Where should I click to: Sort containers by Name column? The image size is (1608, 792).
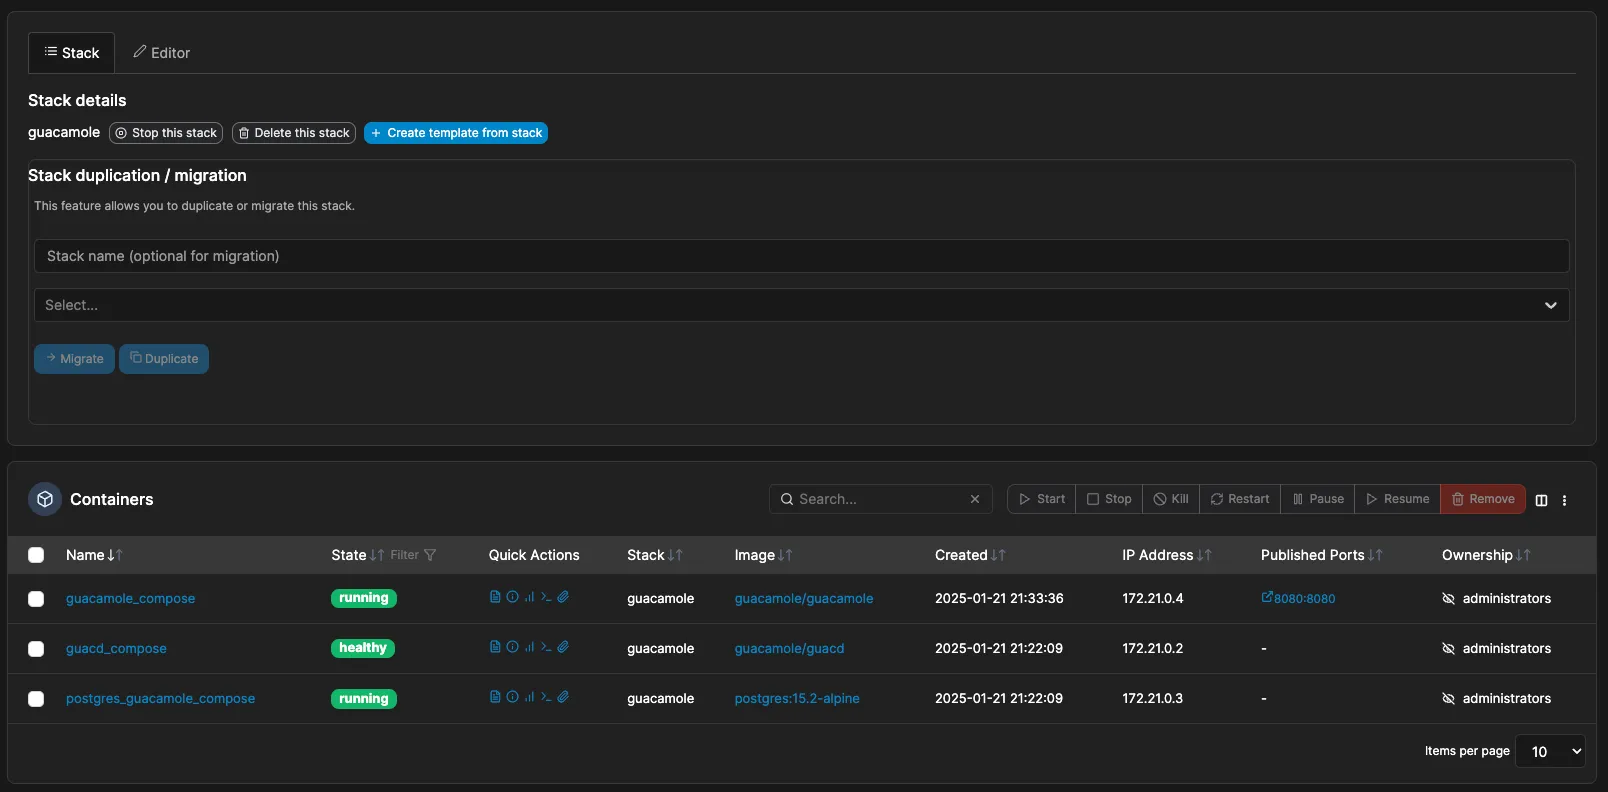94,555
